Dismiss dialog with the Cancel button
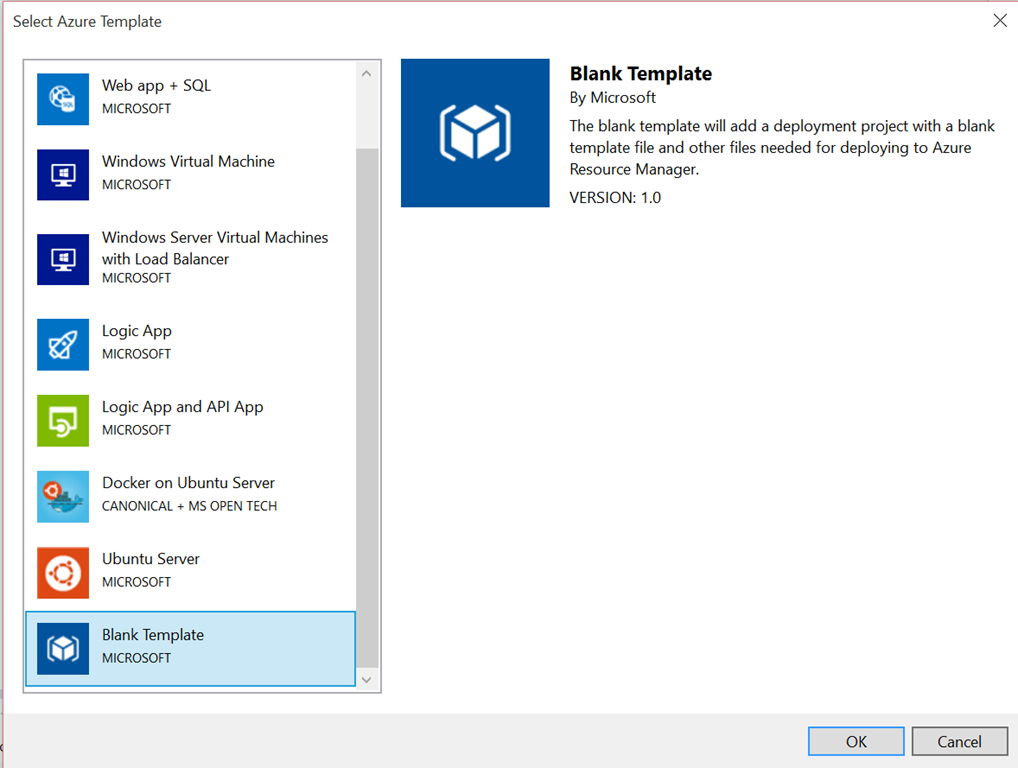The width and height of the screenshot is (1018, 768). [960, 741]
